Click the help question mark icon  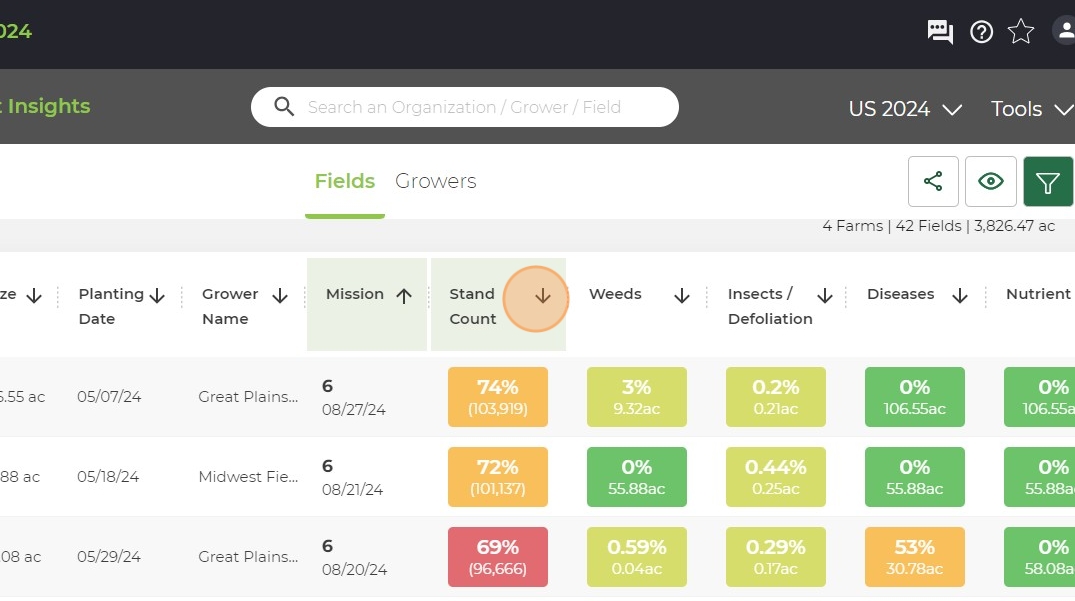tap(981, 32)
